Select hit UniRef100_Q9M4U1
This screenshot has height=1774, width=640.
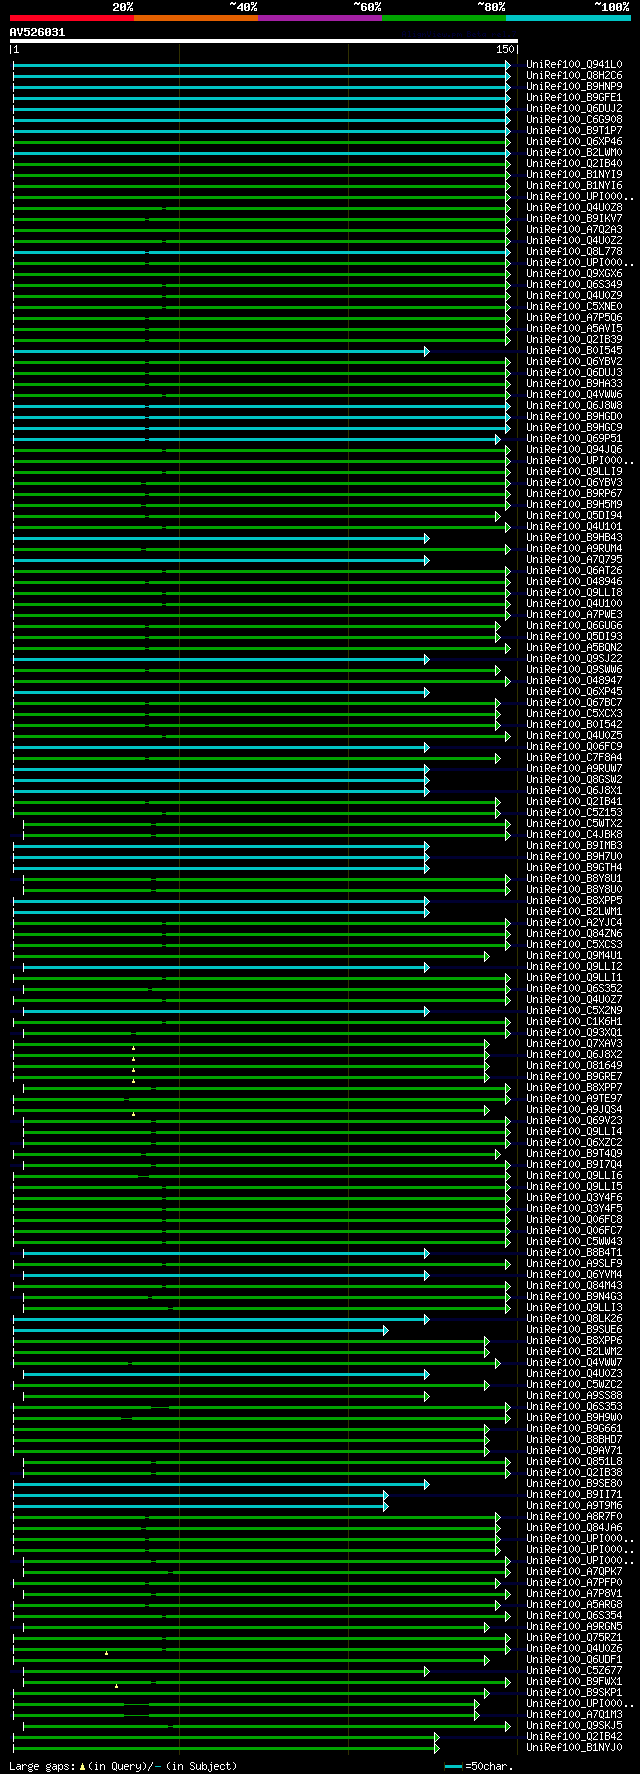574,956
